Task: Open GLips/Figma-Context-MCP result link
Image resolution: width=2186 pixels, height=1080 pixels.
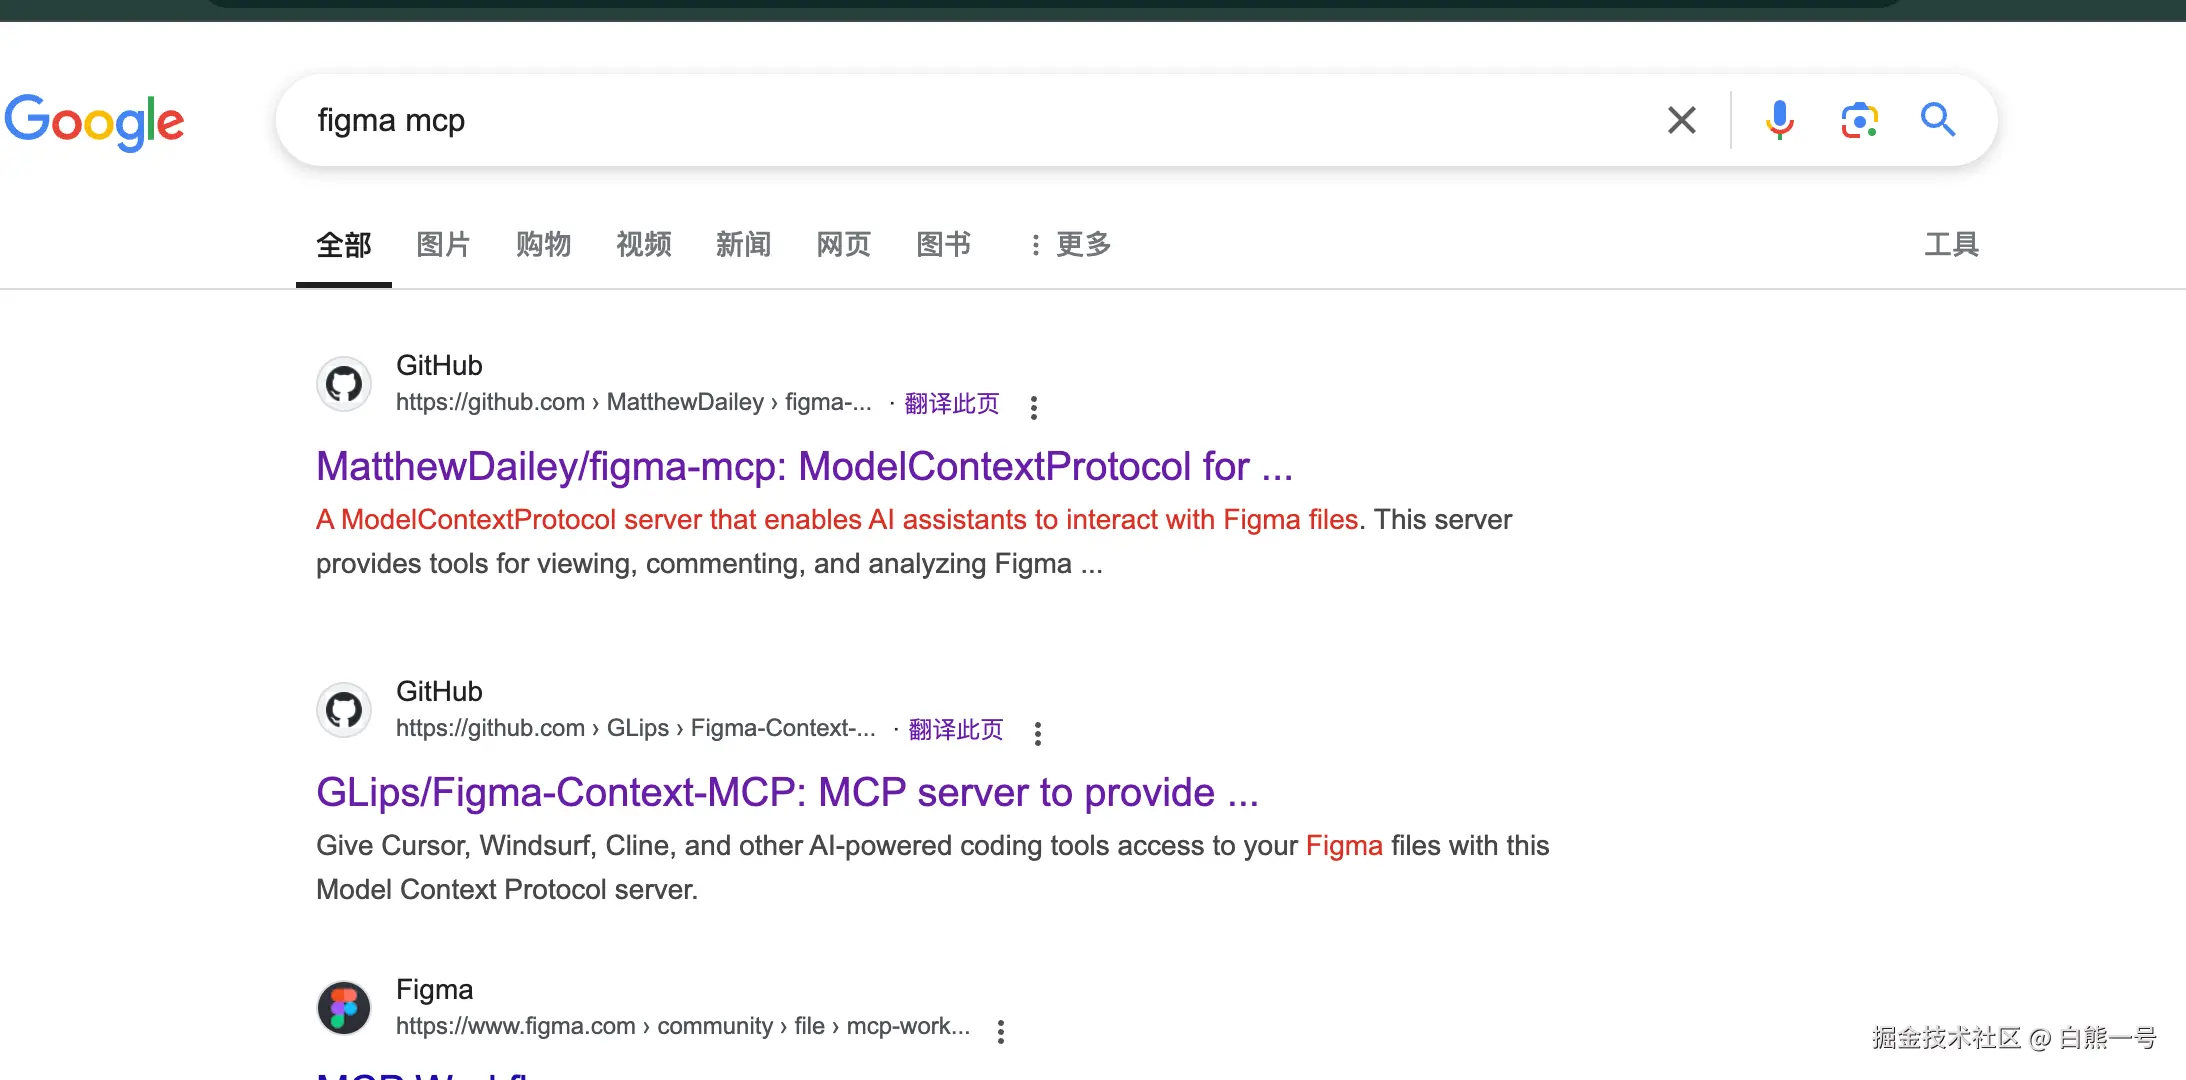Action: coord(787,793)
